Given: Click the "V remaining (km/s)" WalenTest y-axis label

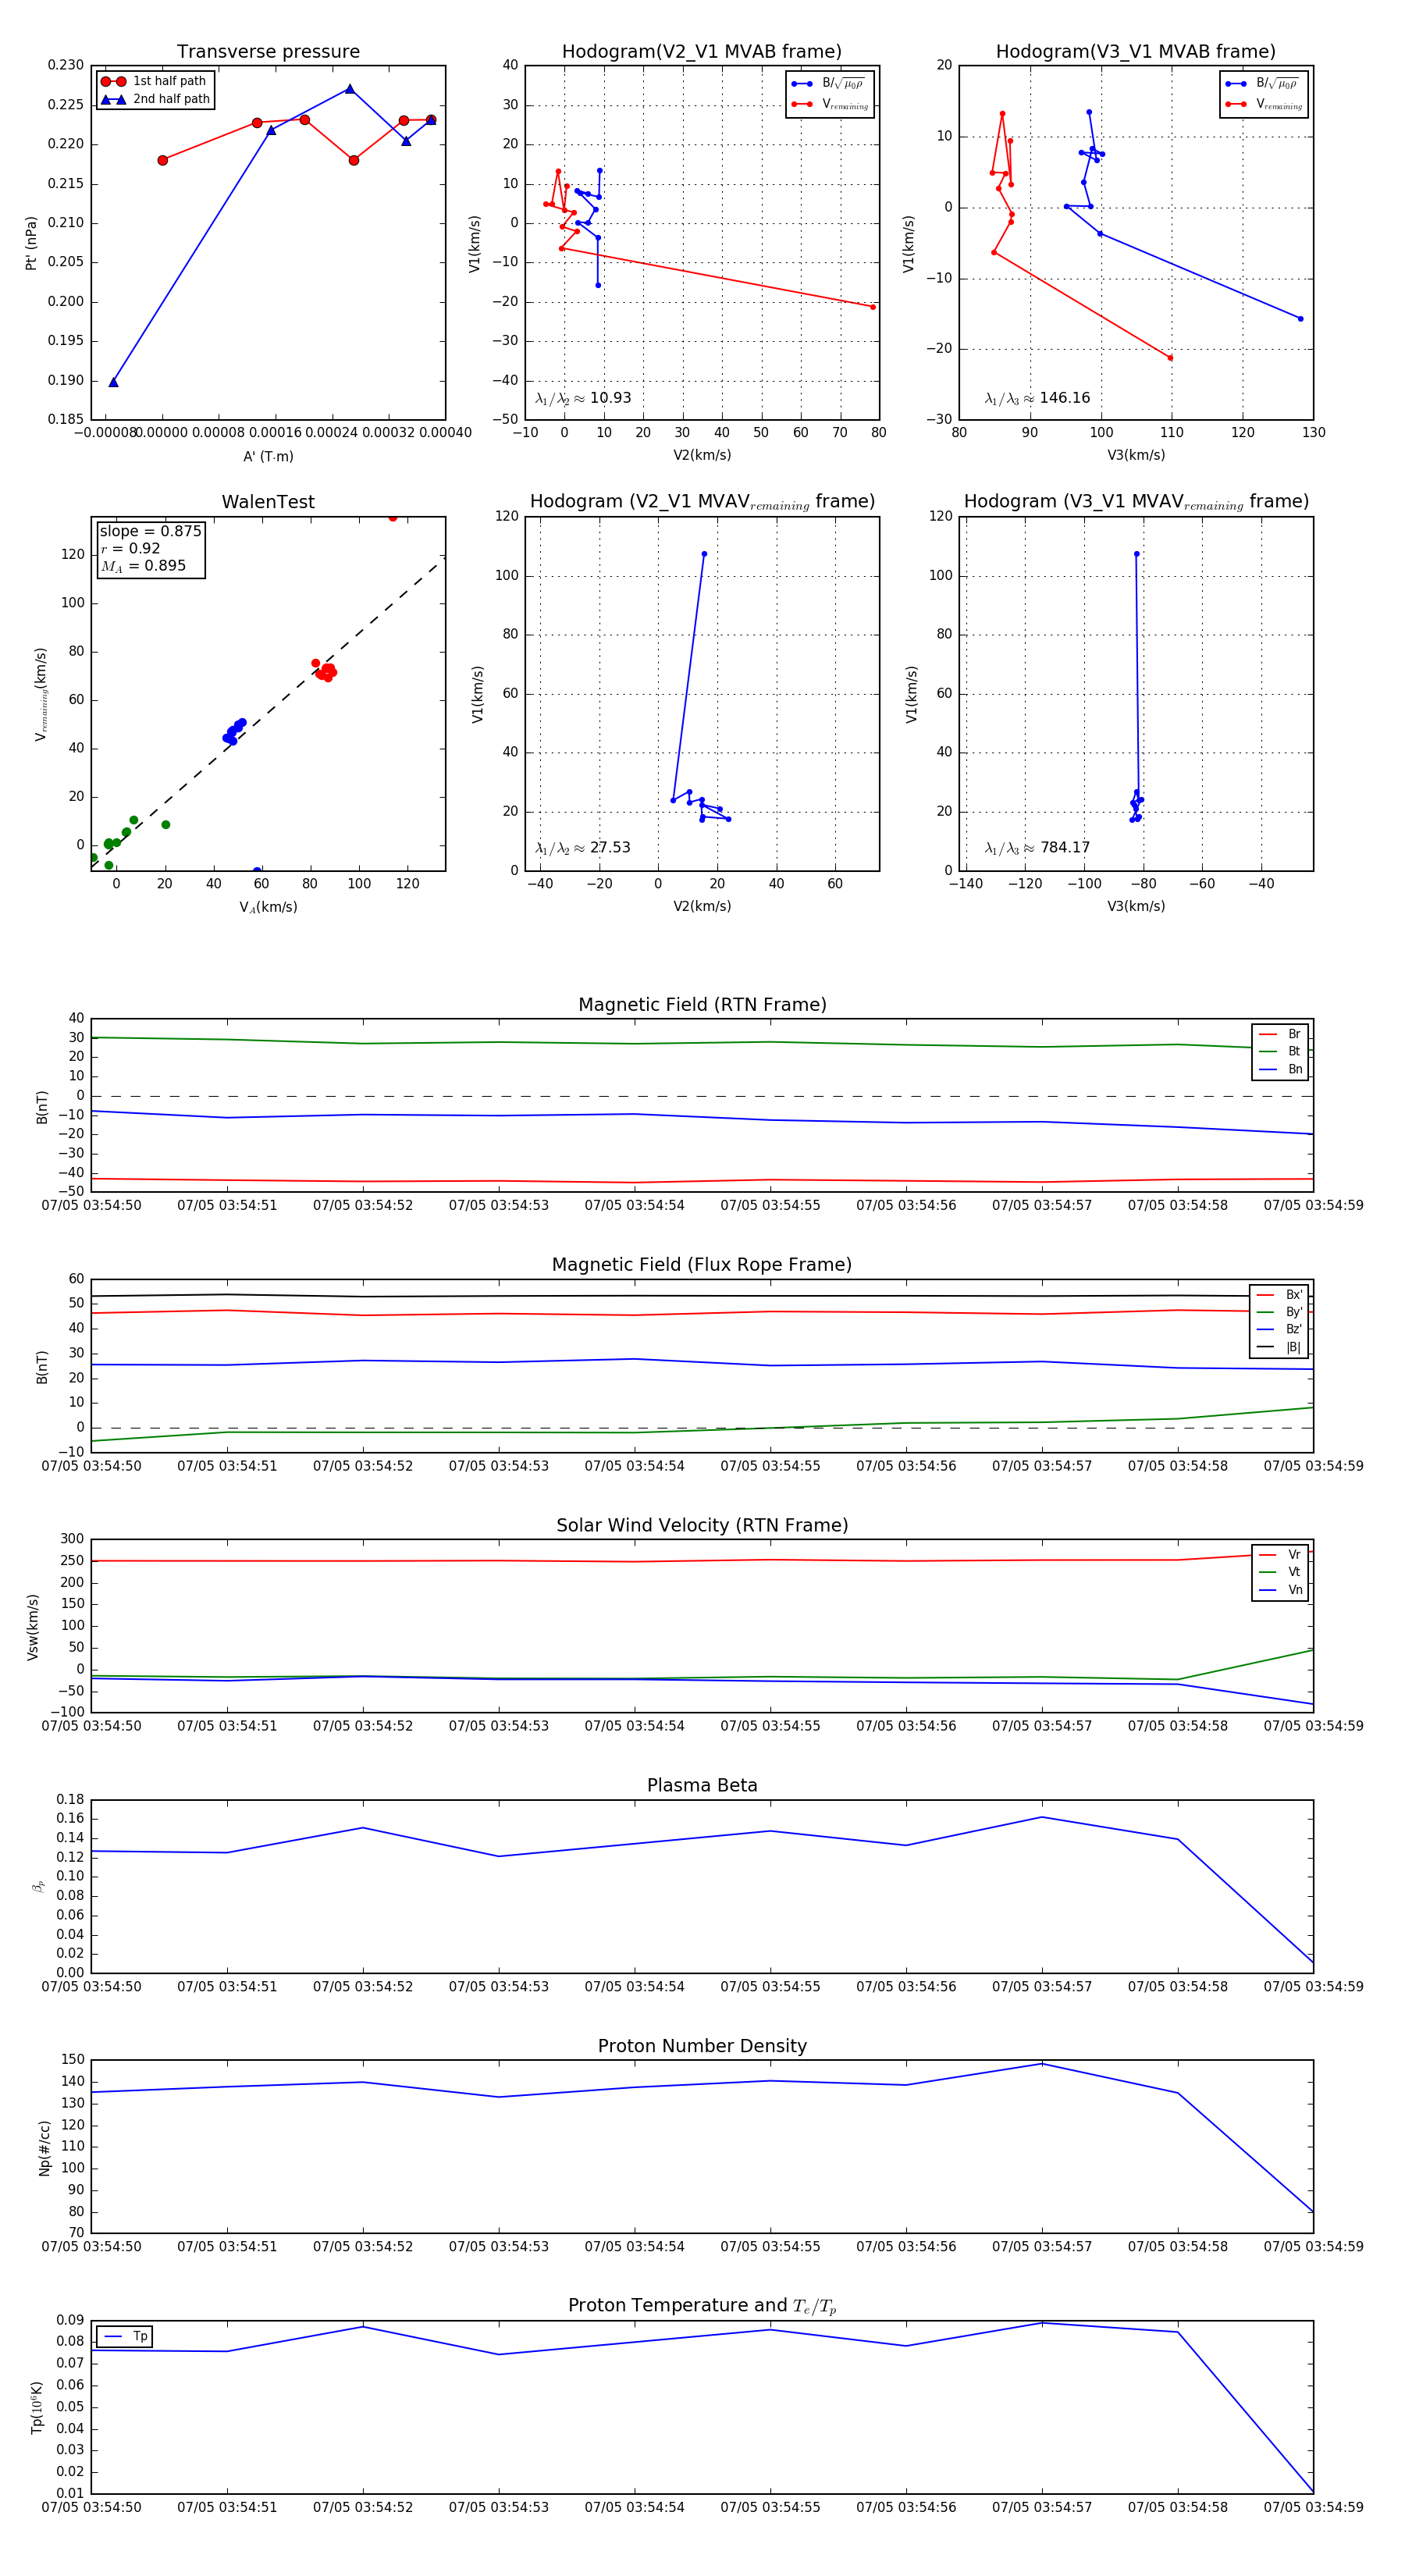Looking at the screenshot, I should (x=41, y=694).
